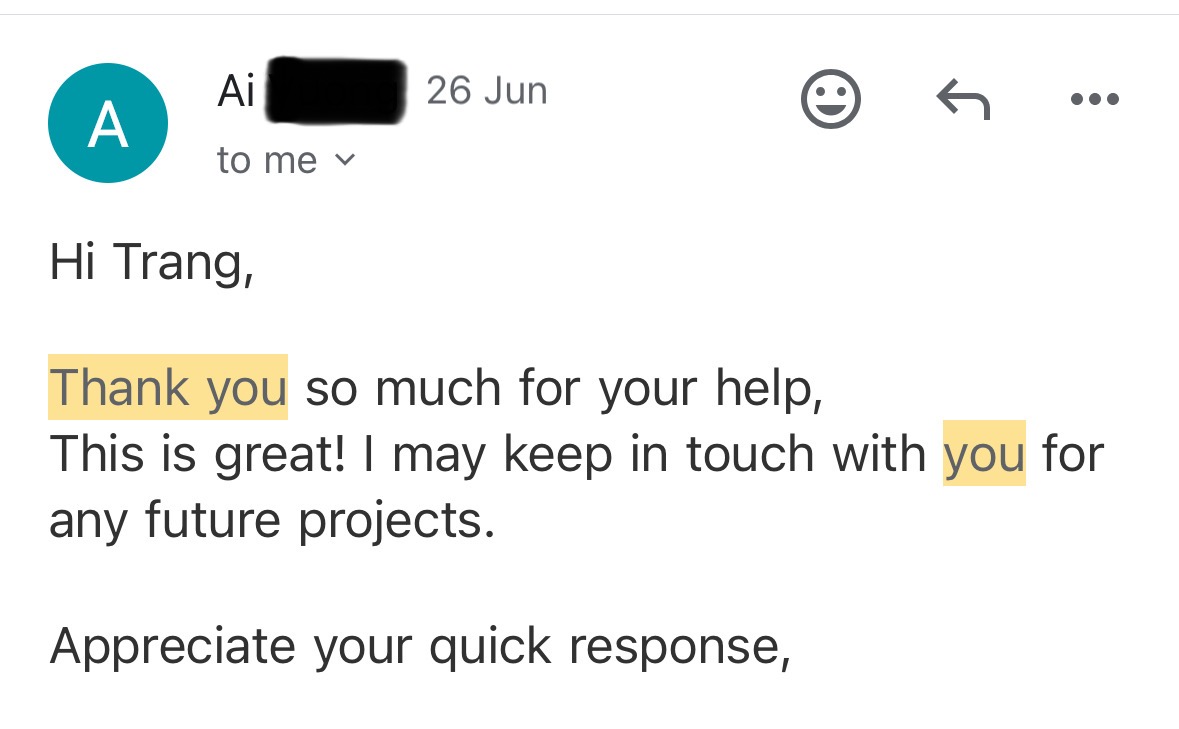Click the sender name 'Ai'
This screenshot has height=729, width=1179.
[x=236, y=91]
